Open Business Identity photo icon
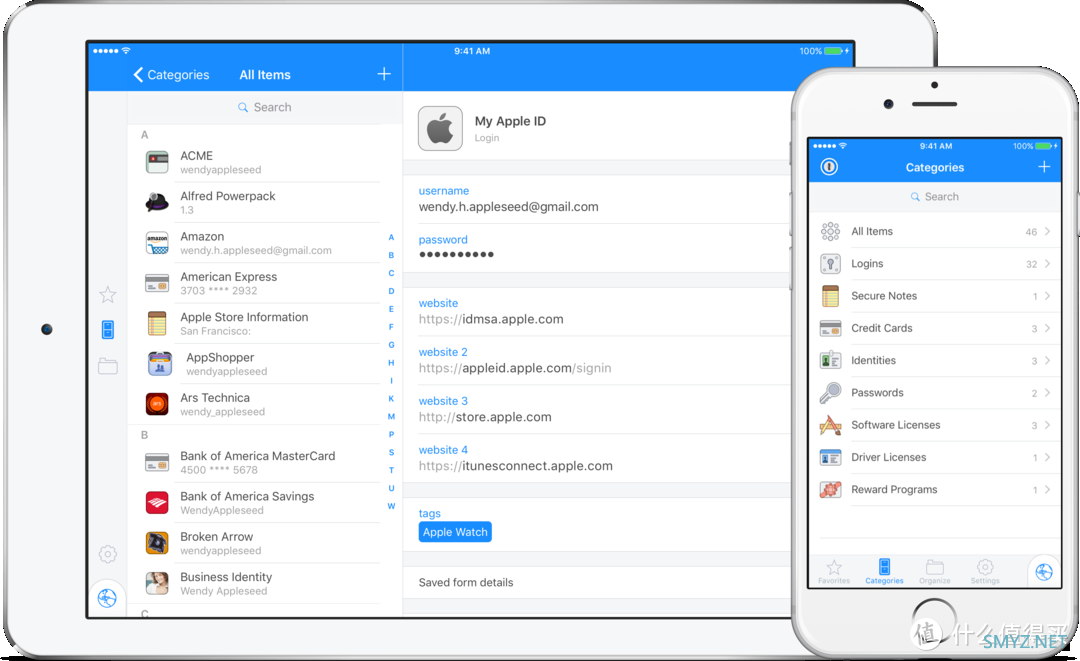Screen dimensions: 1080x661 coord(157,583)
